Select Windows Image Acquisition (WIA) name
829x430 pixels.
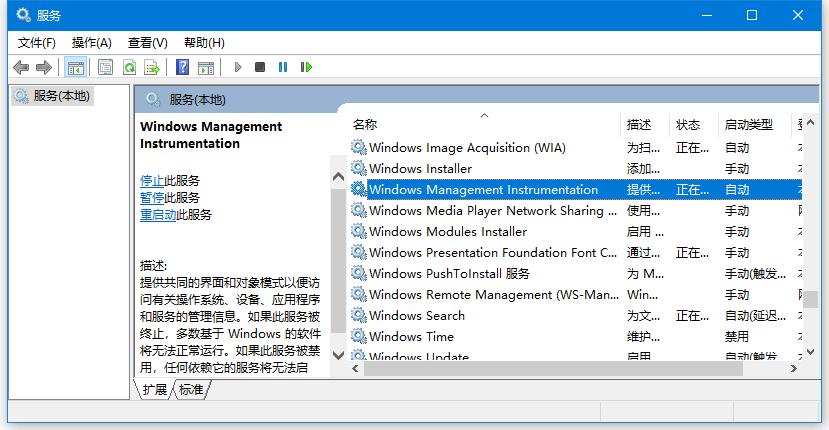[467, 148]
